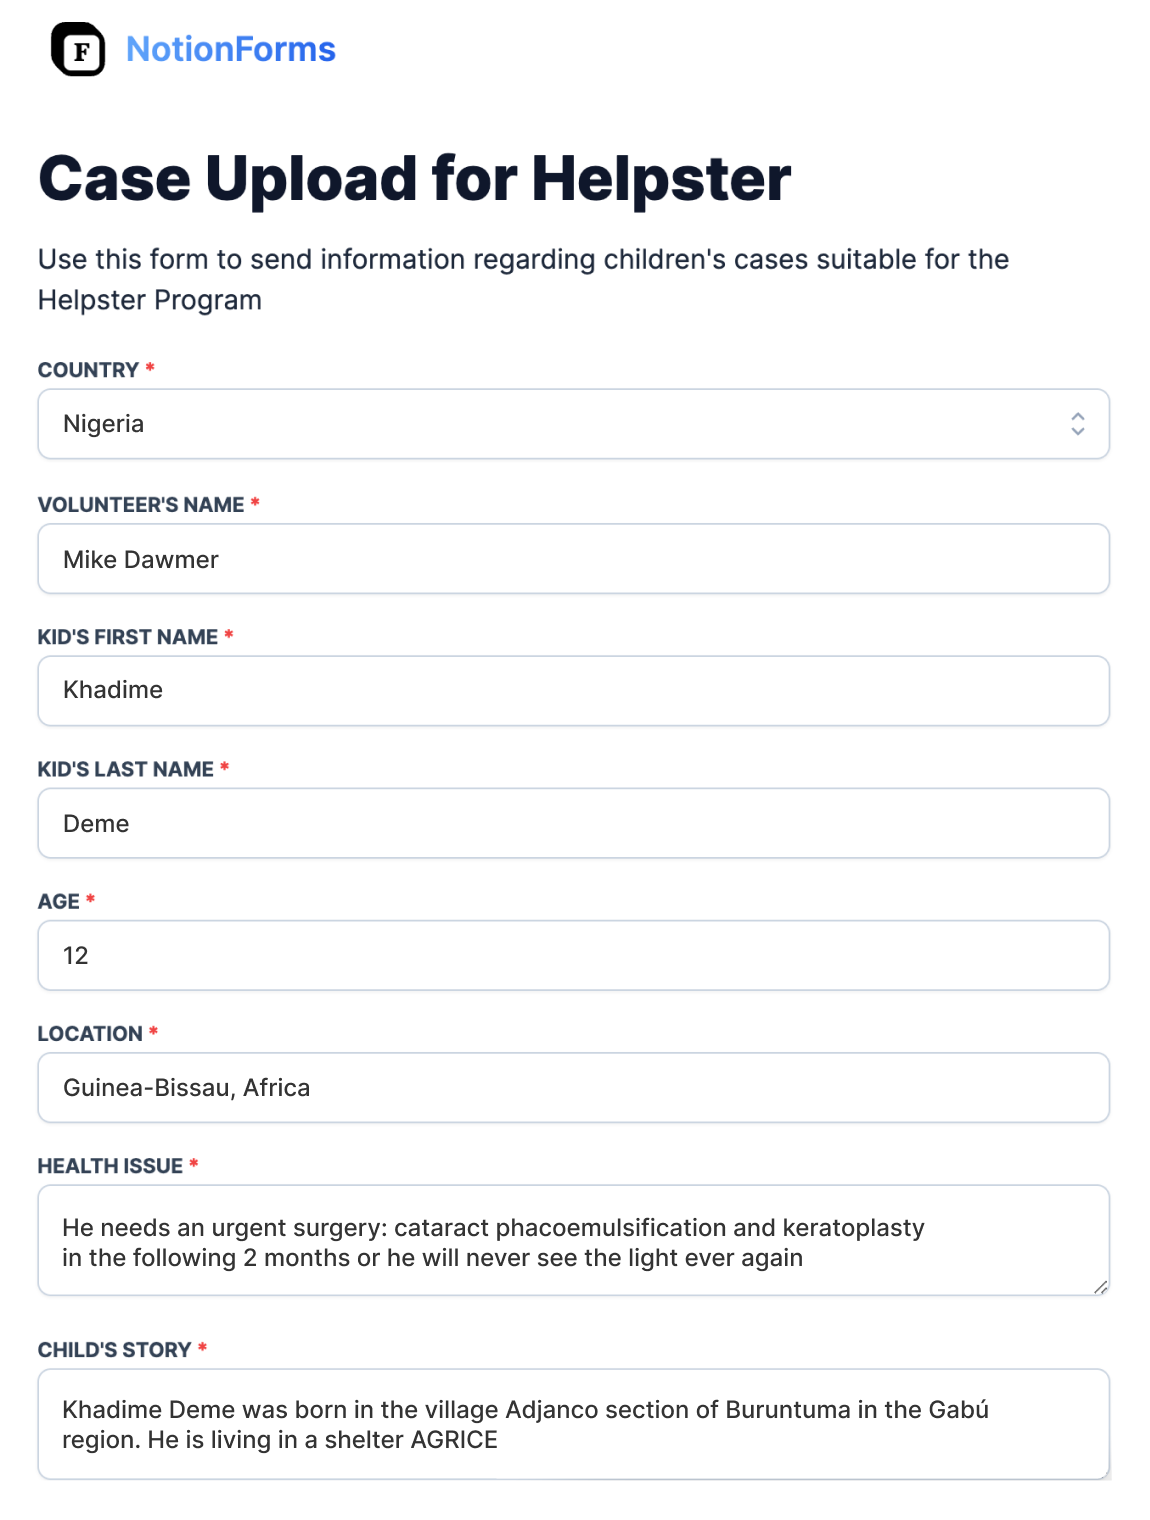Click the KID'S LAST NAME label
This screenshot has height=1520, width=1150.
click(126, 769)
